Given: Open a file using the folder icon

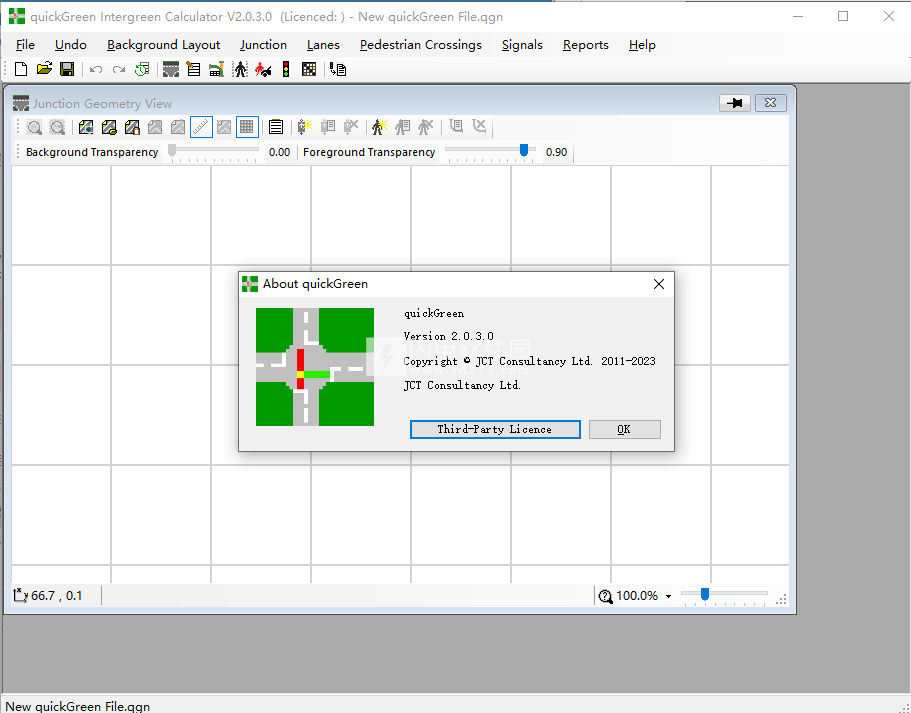Looking at the screenshot, I should 44,69.
